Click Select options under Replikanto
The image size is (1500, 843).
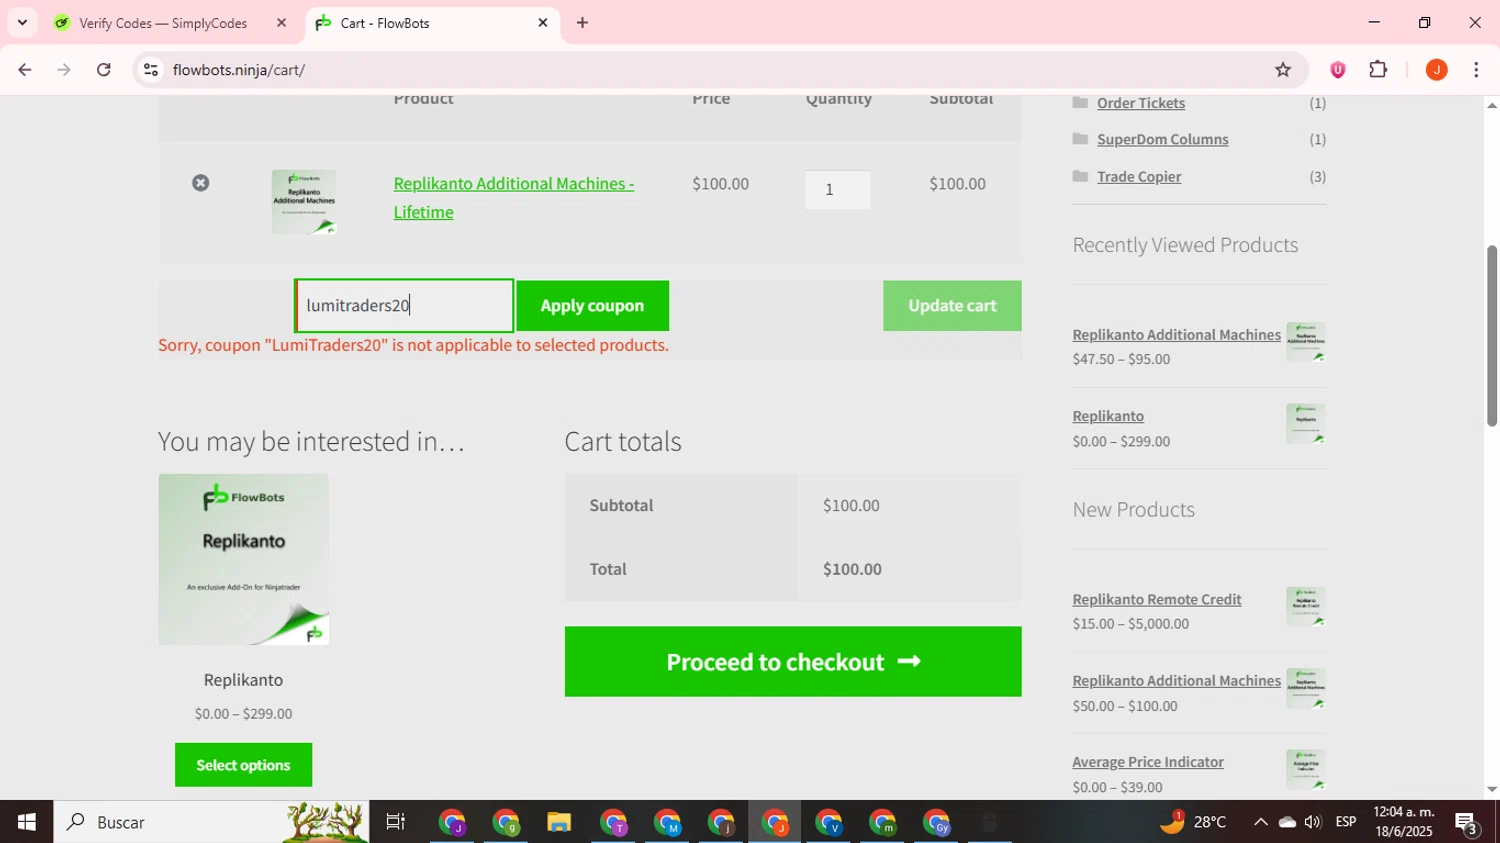point(243,765)
